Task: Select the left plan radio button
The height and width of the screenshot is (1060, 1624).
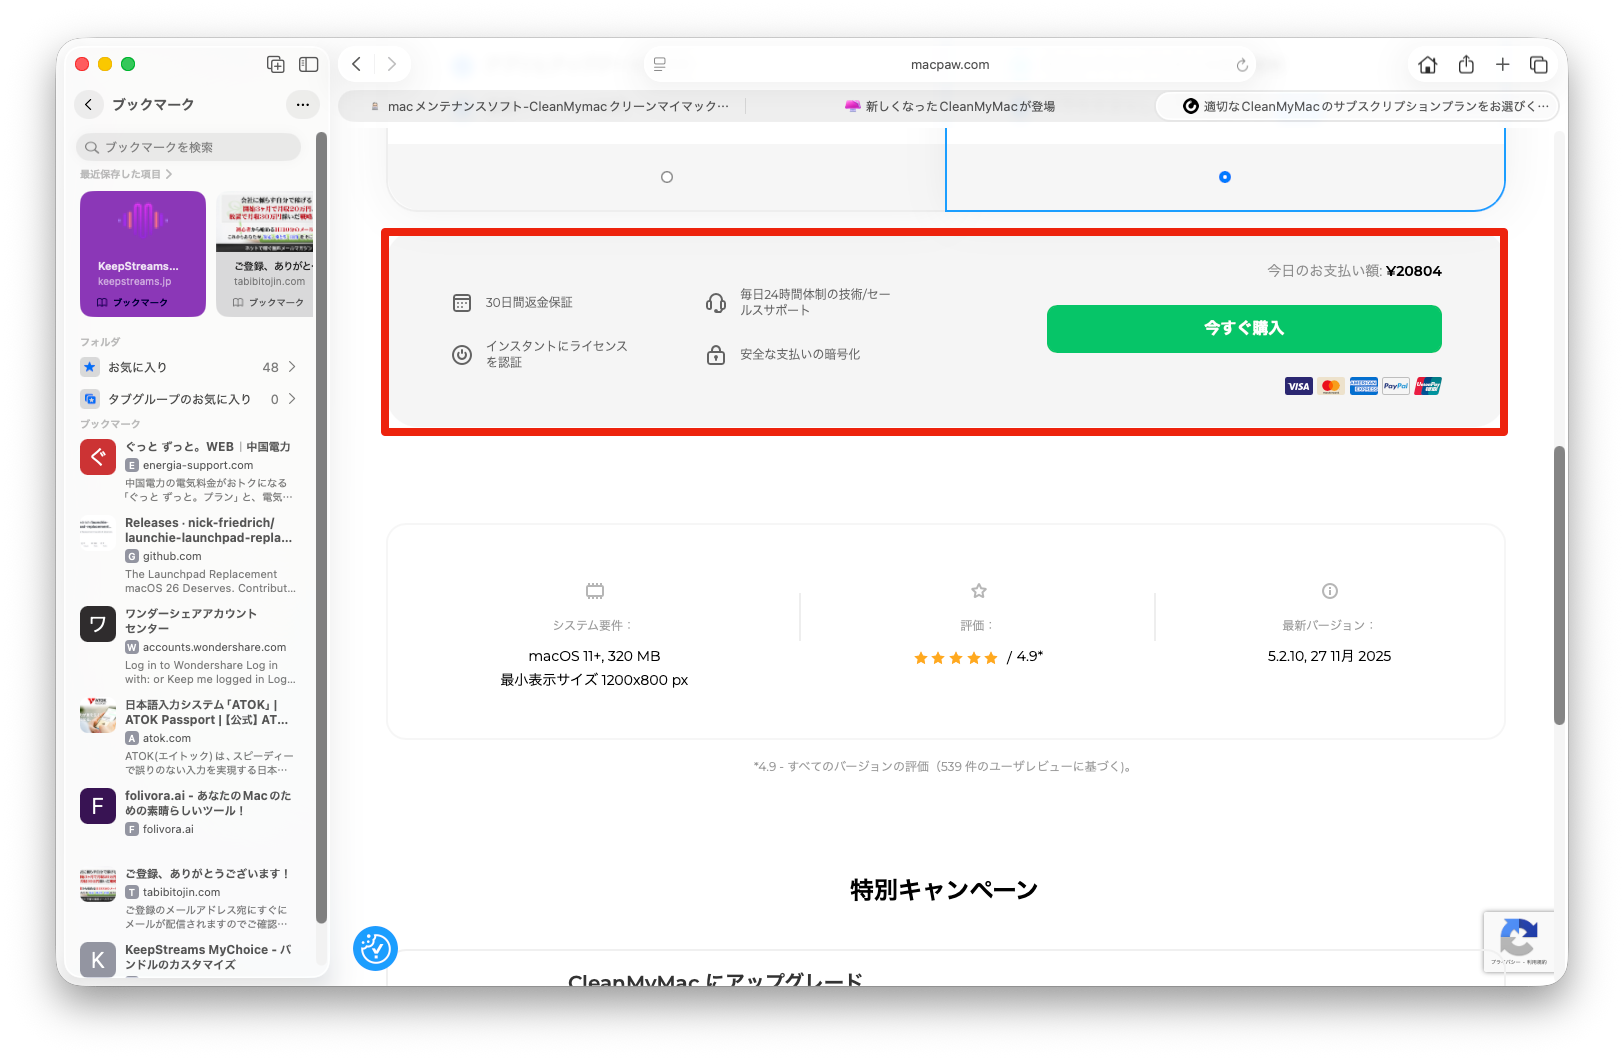Action: pos(667,177)
